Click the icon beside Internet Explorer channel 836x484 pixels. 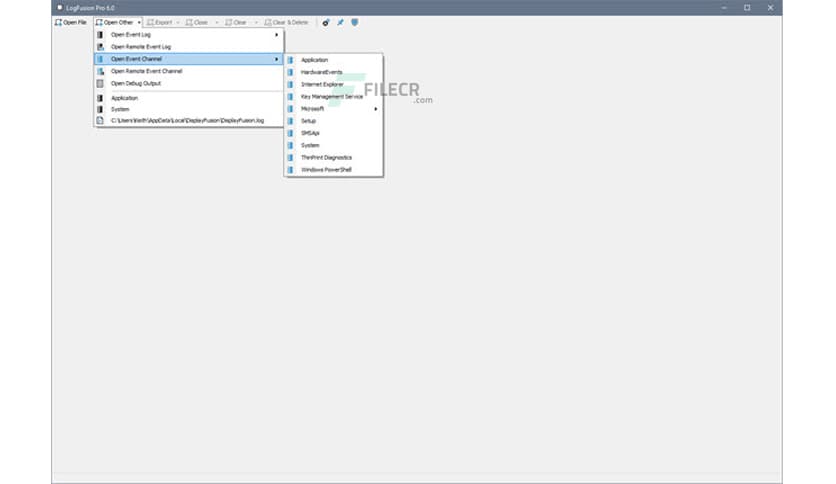(x=291, y=85)
